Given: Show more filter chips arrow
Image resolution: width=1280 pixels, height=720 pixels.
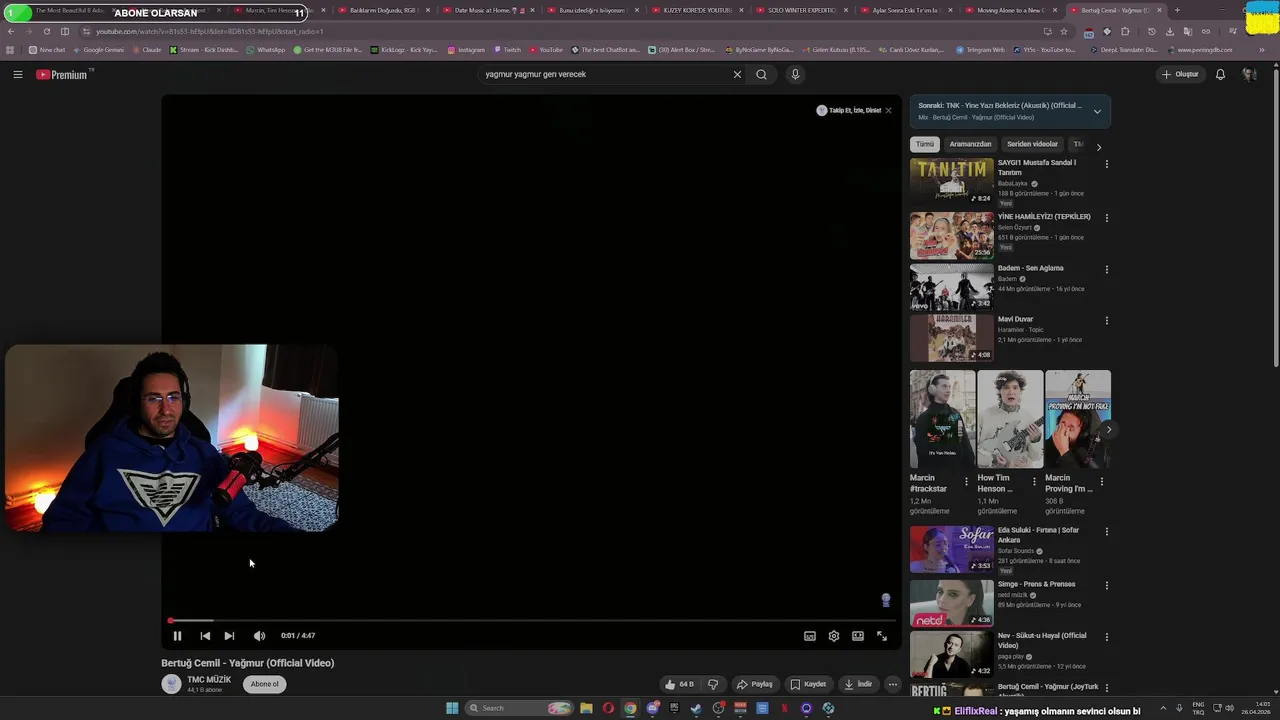Looking at the screenshot, I should (1099, 147).
